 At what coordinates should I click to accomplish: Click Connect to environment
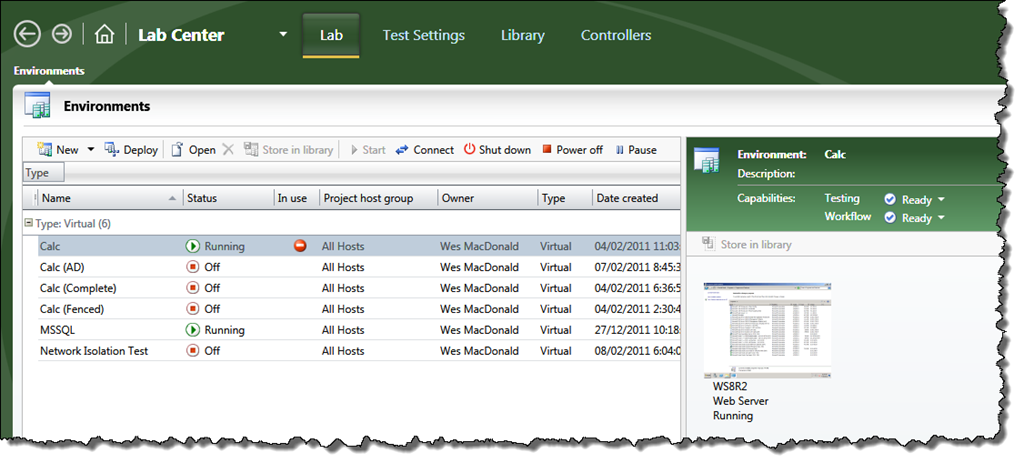pyautogui.click(x=402, y=150)
